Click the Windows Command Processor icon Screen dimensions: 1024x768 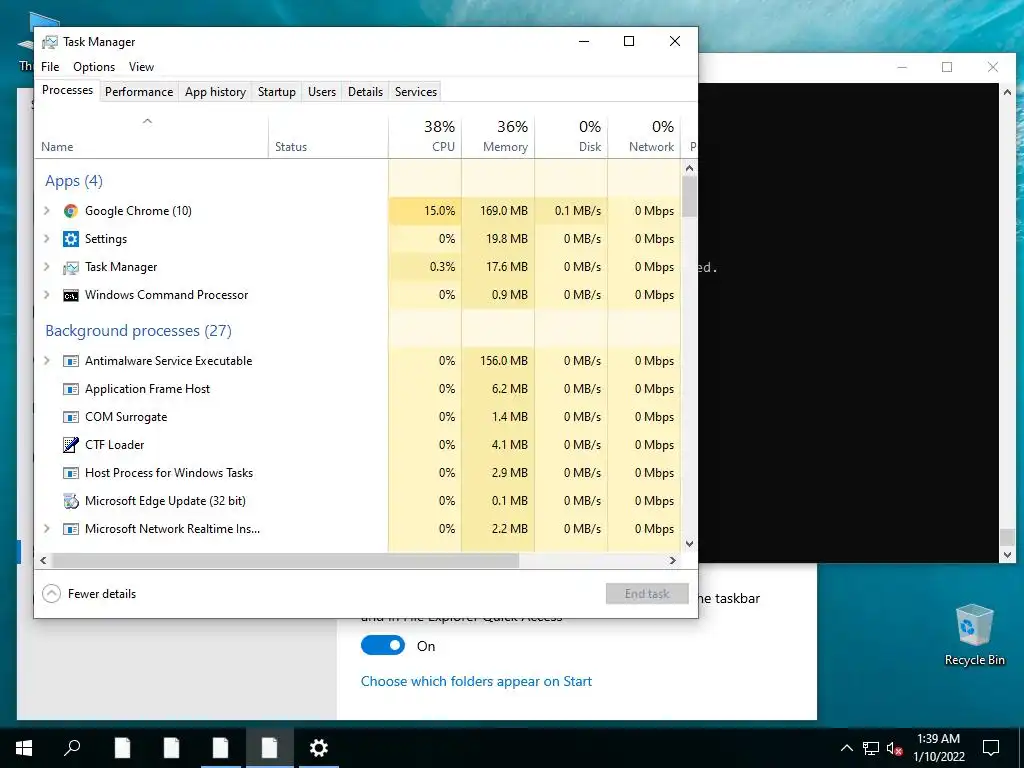71,295
